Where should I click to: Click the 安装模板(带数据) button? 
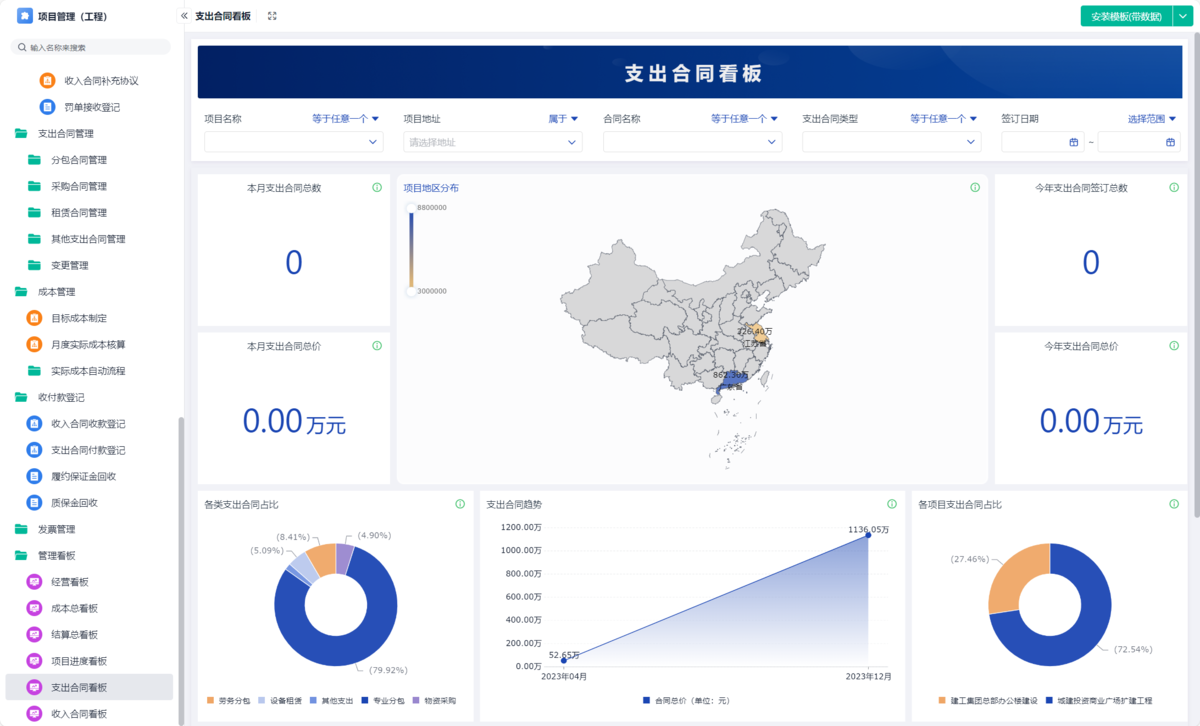click(x=1125, y=16)
